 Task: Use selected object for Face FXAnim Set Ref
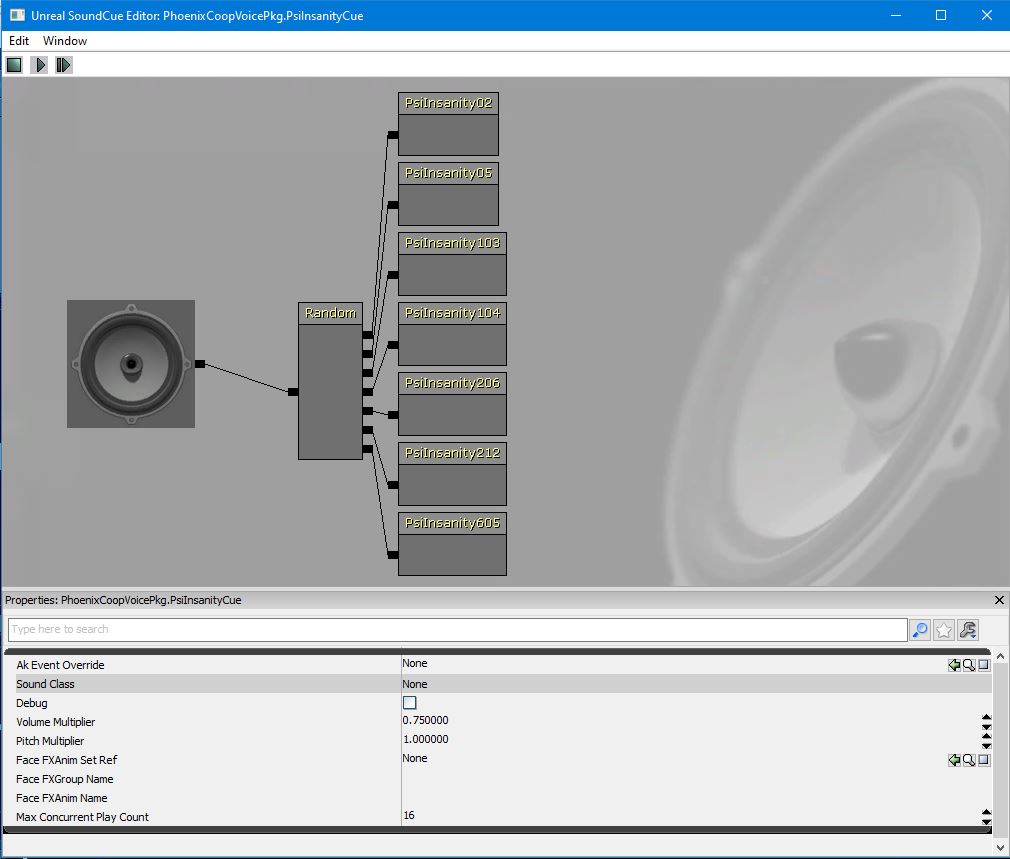pos(954,760)
